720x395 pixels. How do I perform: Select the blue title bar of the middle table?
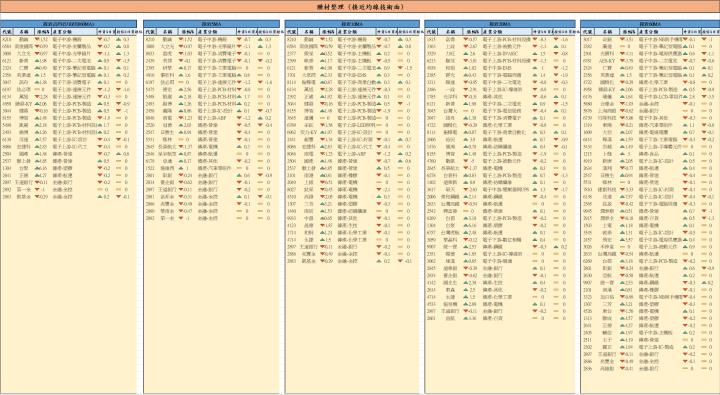pyautogui.click(x=352, y=23)
